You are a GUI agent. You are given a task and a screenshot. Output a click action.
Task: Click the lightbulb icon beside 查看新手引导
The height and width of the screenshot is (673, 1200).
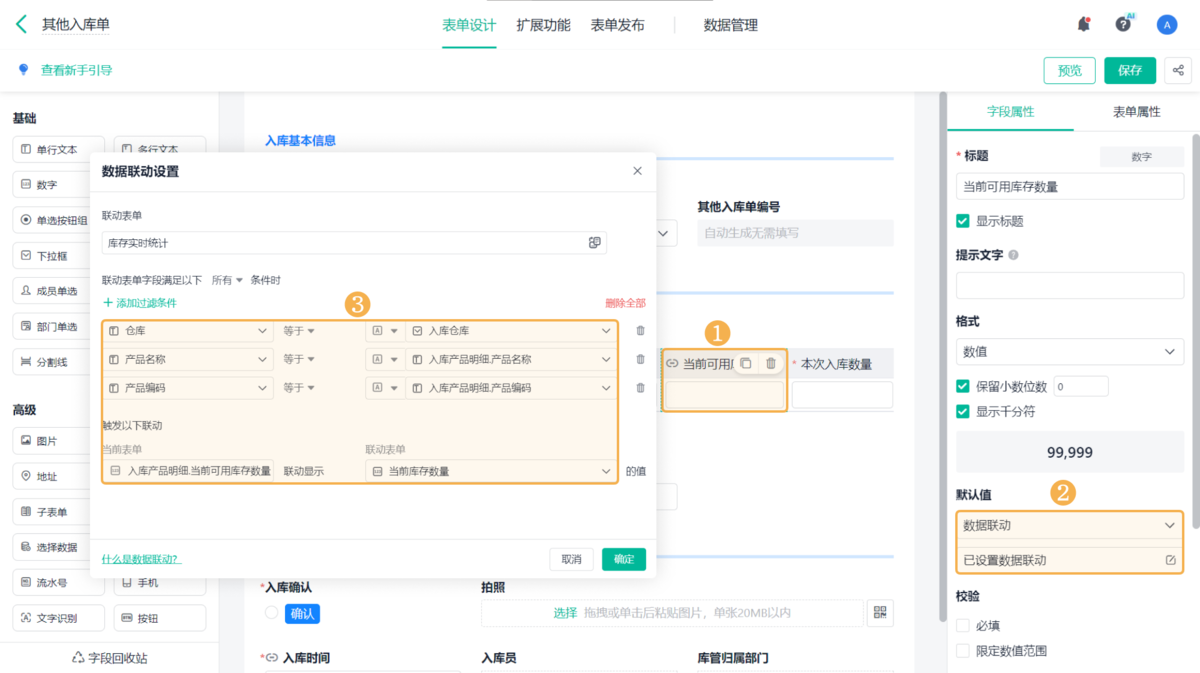click(x=23, y=70)
